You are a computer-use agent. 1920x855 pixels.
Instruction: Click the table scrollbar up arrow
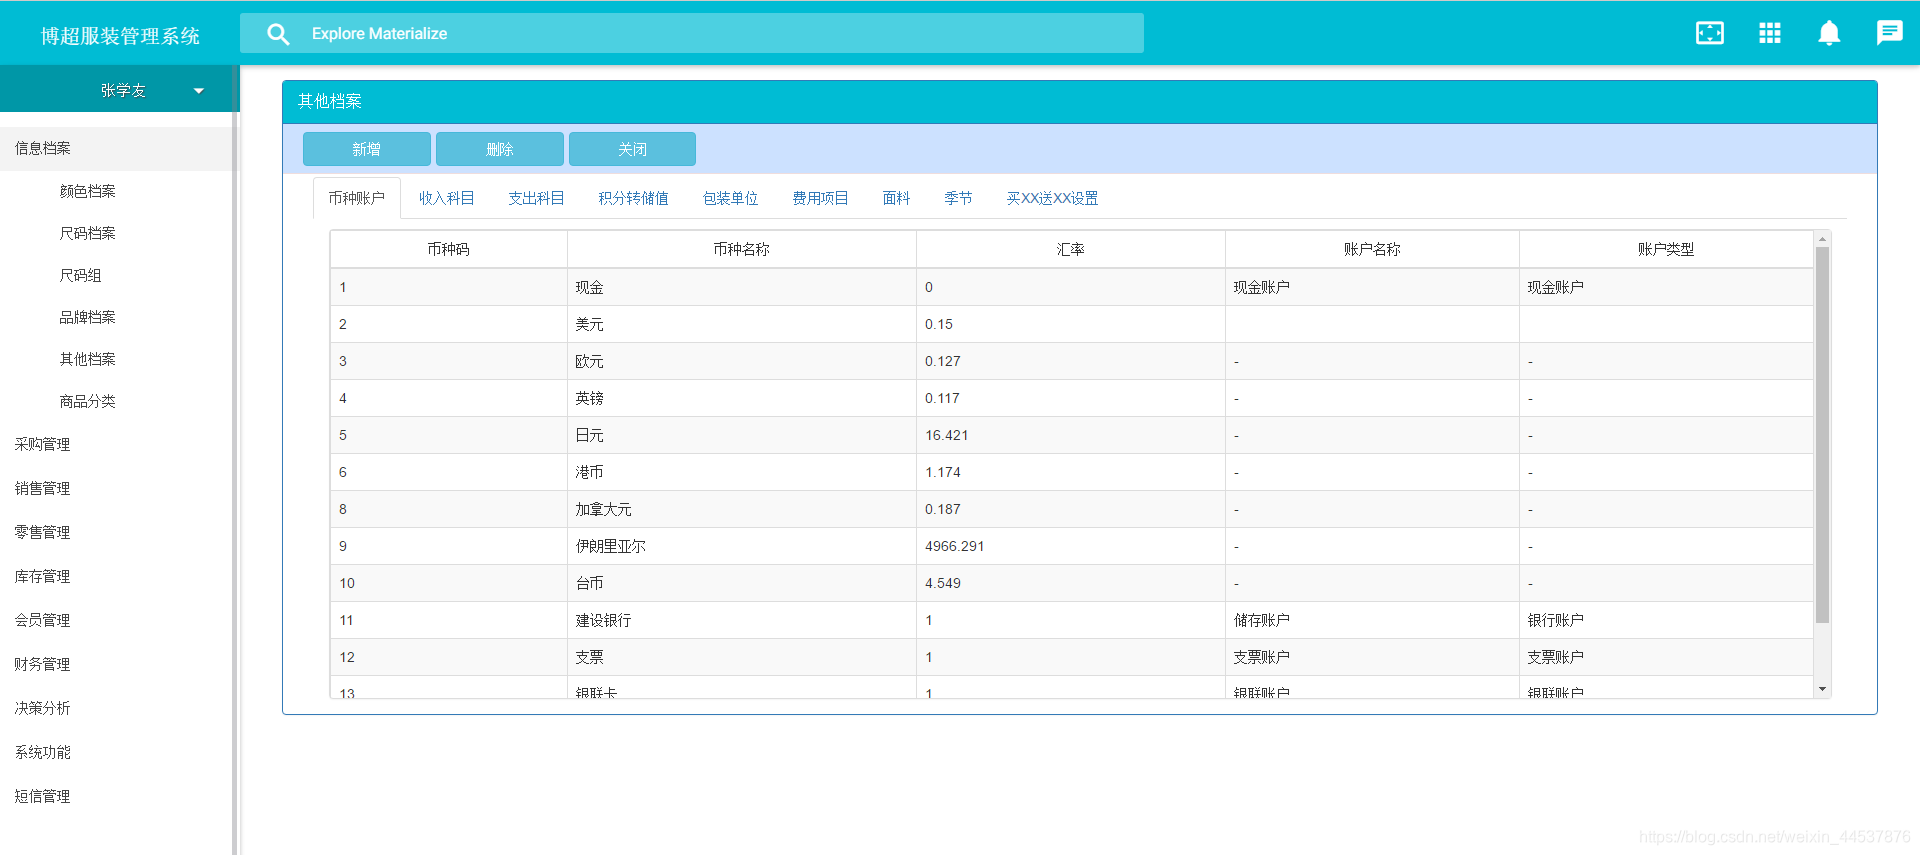(x=1822, y=239)
